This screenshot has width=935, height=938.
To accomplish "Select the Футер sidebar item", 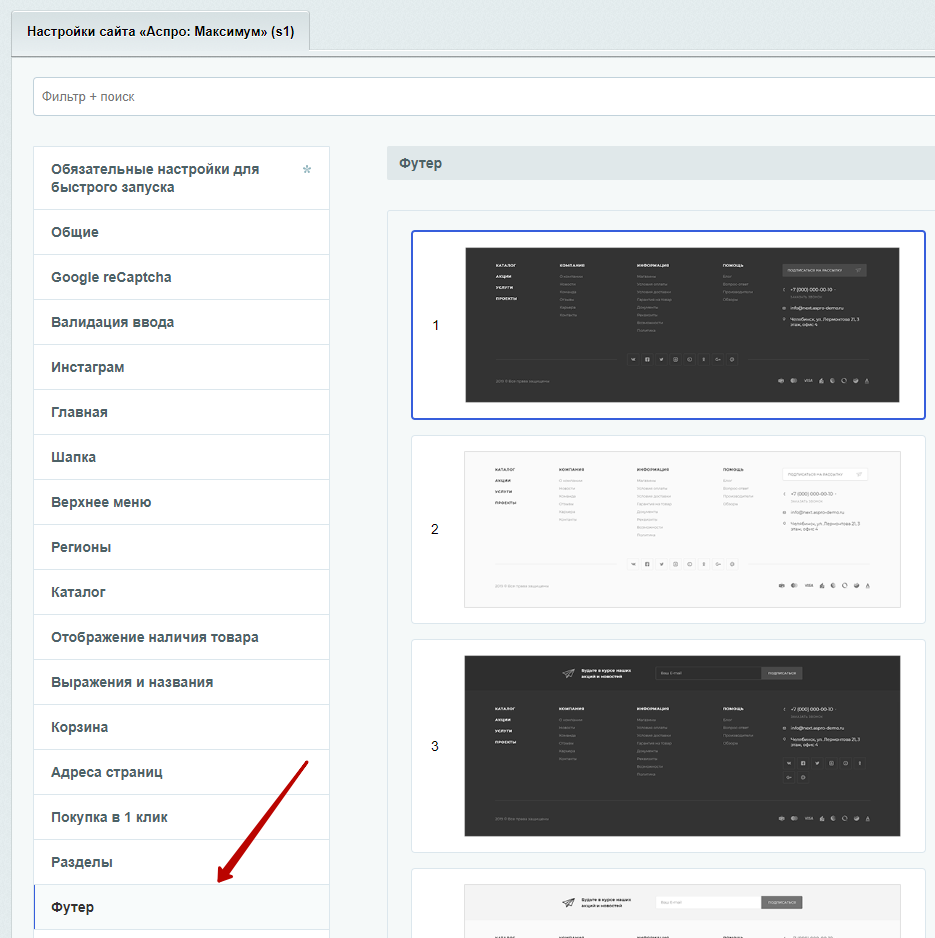I will [x=181, y=907].
